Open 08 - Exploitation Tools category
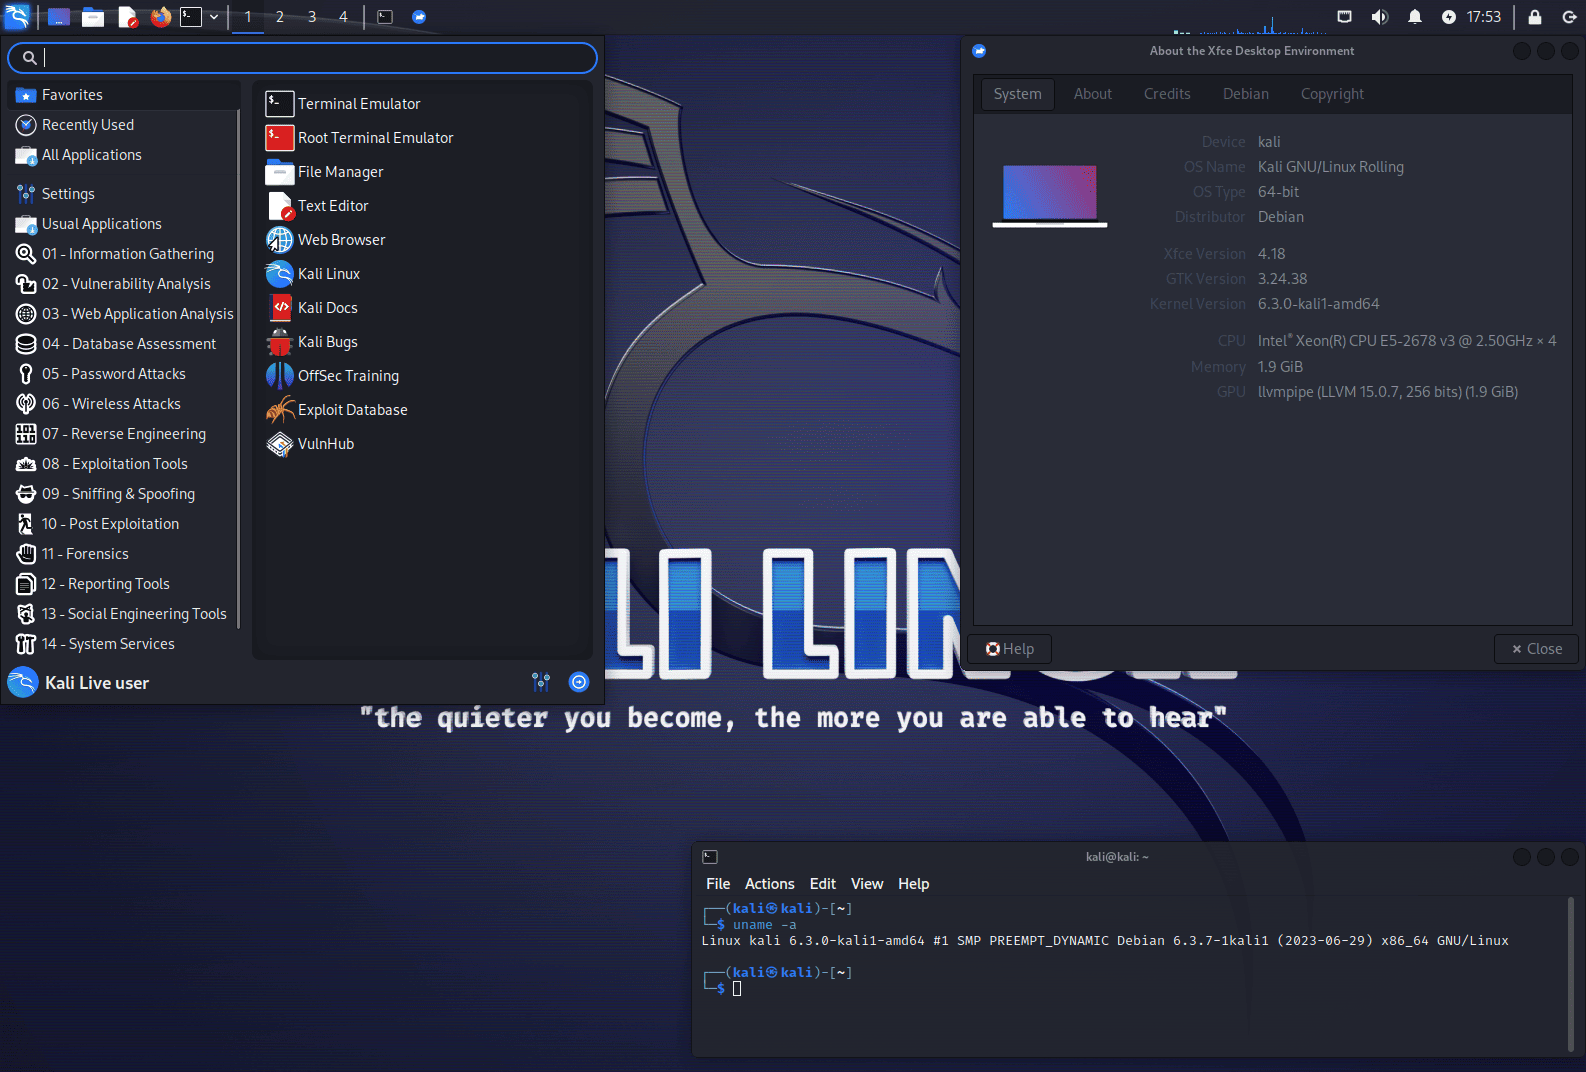This screenshot has width=1586, height=1072. click(x=124, y=464)
